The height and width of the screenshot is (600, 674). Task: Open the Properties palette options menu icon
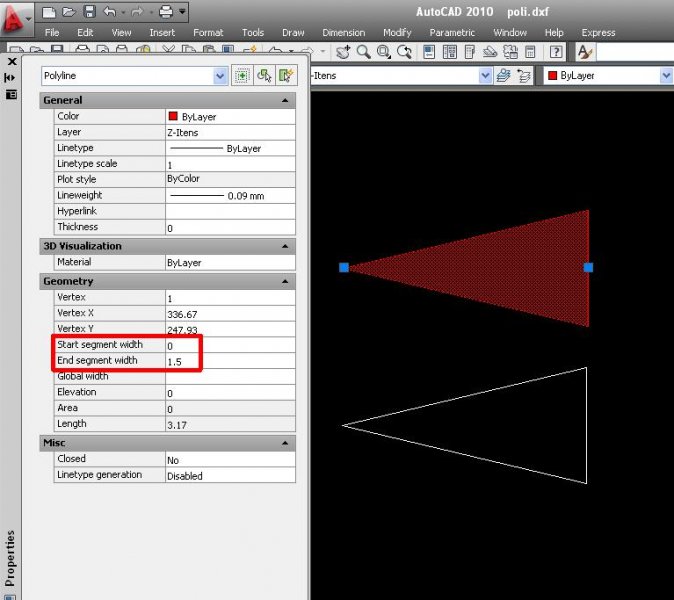[x=11, y=94]
